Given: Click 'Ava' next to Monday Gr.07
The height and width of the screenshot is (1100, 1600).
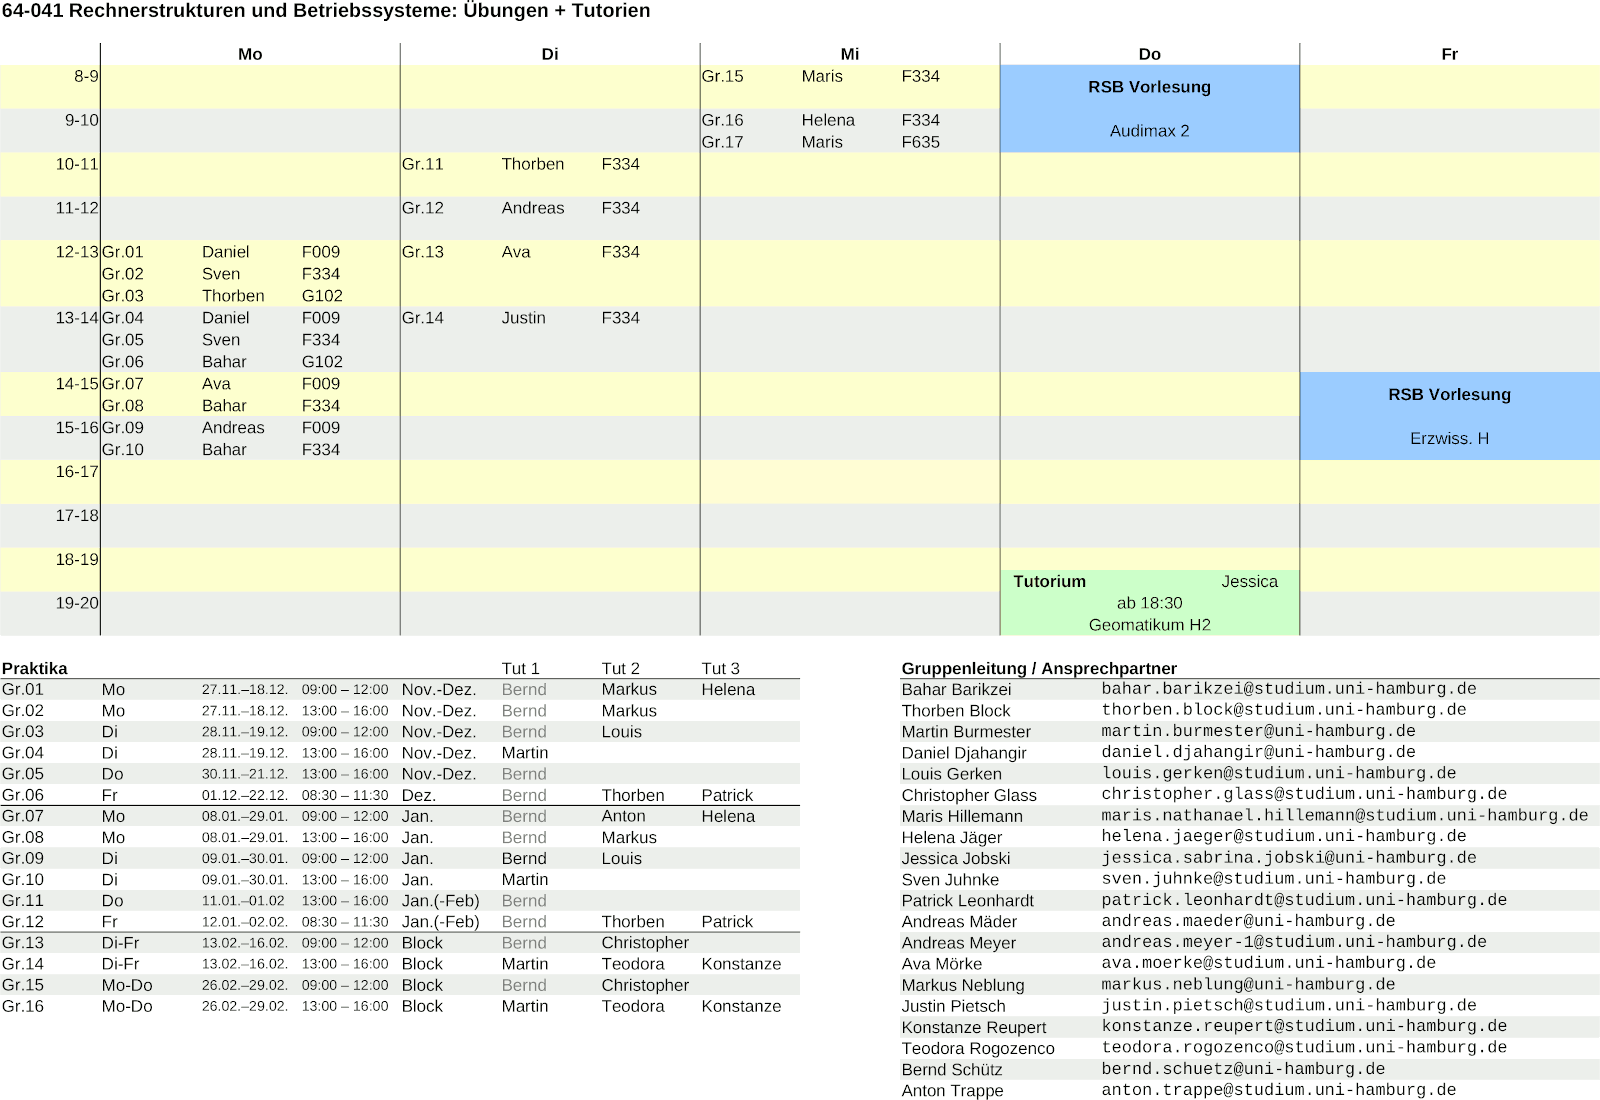Looking at the screenshot, I should (216, 384).
